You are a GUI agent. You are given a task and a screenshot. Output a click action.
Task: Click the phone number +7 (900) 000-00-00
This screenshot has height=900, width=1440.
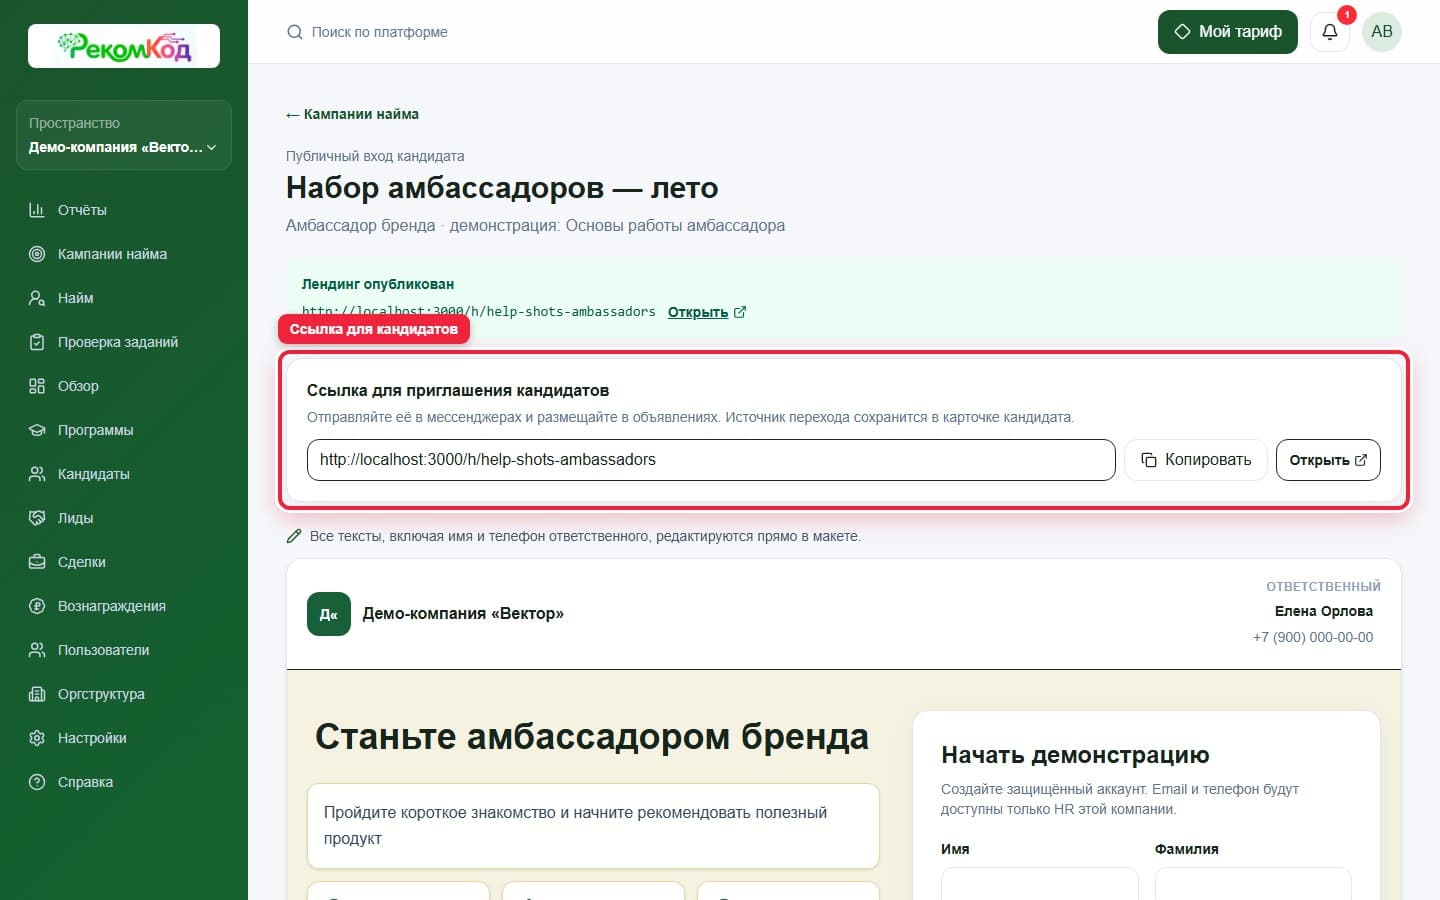click(1313, 637)
